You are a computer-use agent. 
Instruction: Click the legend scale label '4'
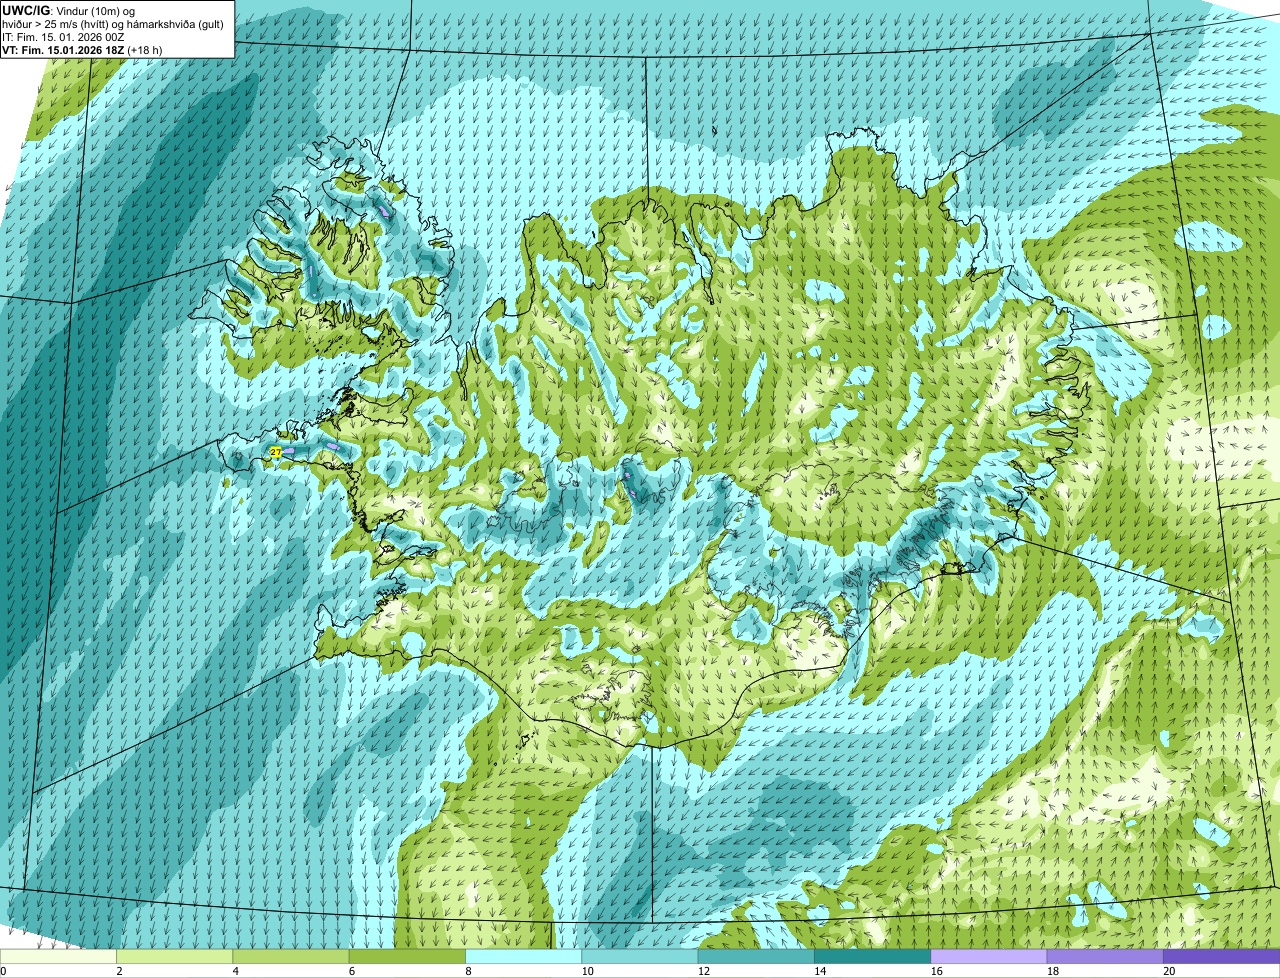(236, 971)
